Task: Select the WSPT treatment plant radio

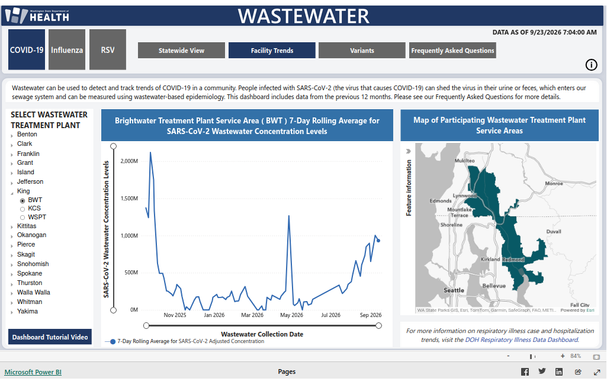Action: [x=22, y=217]
